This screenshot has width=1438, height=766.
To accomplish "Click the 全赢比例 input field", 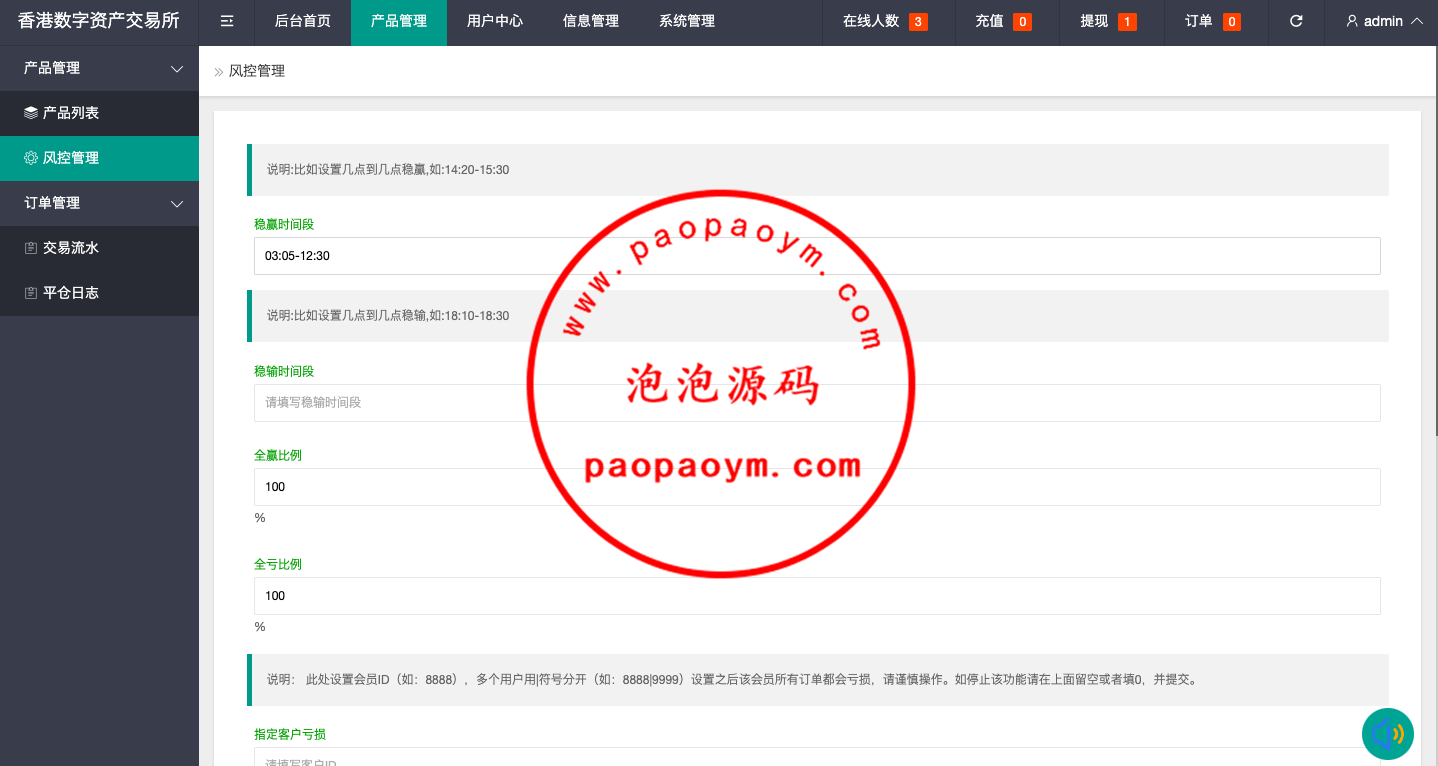I will coord(817,487).
